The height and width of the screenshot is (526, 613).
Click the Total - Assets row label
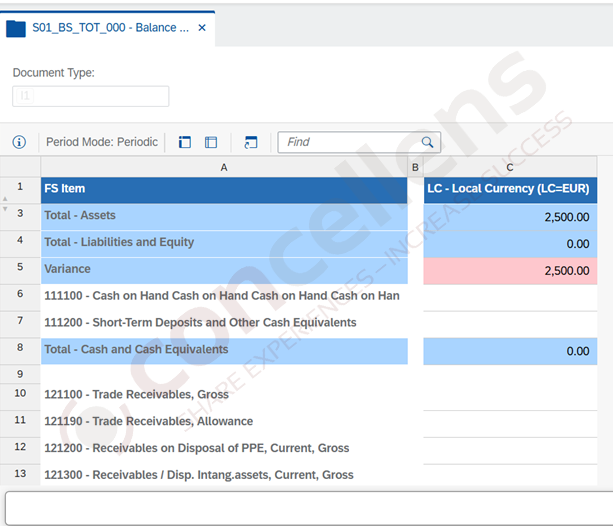[80, 216]
